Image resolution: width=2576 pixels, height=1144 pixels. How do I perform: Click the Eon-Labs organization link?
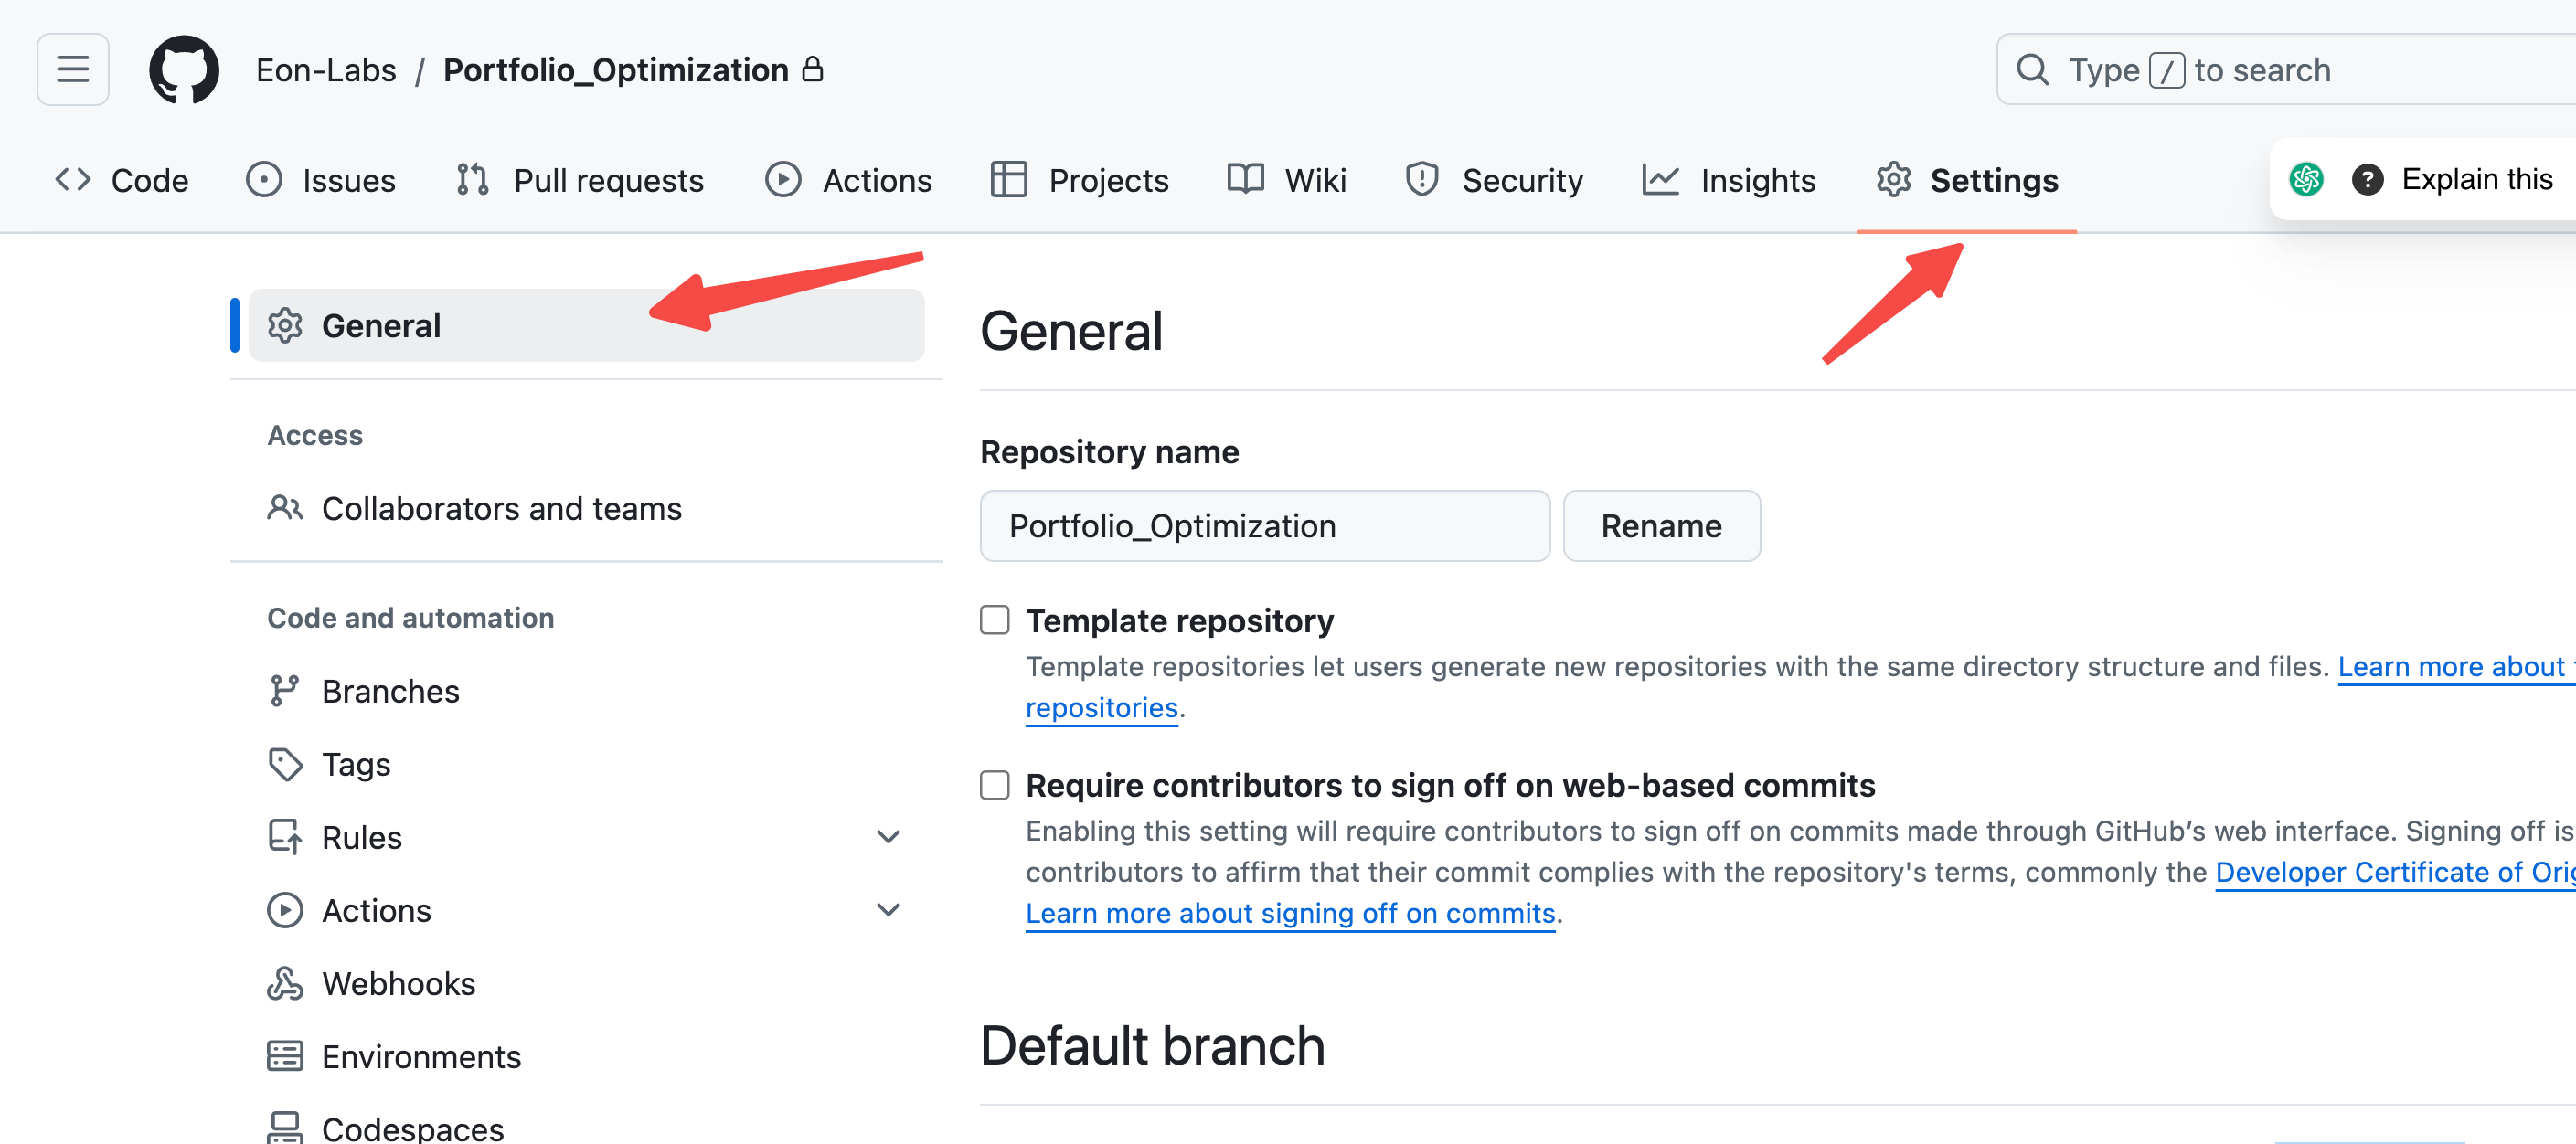(x=326, y=70)
